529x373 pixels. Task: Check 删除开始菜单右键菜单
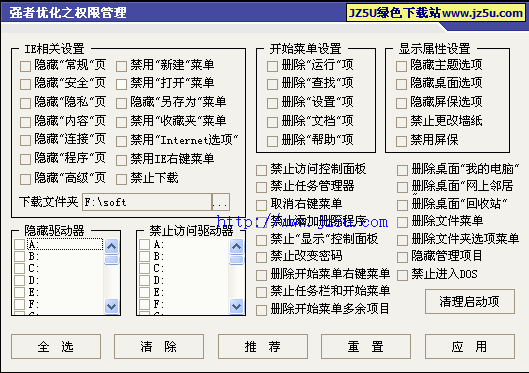[261, 275]
